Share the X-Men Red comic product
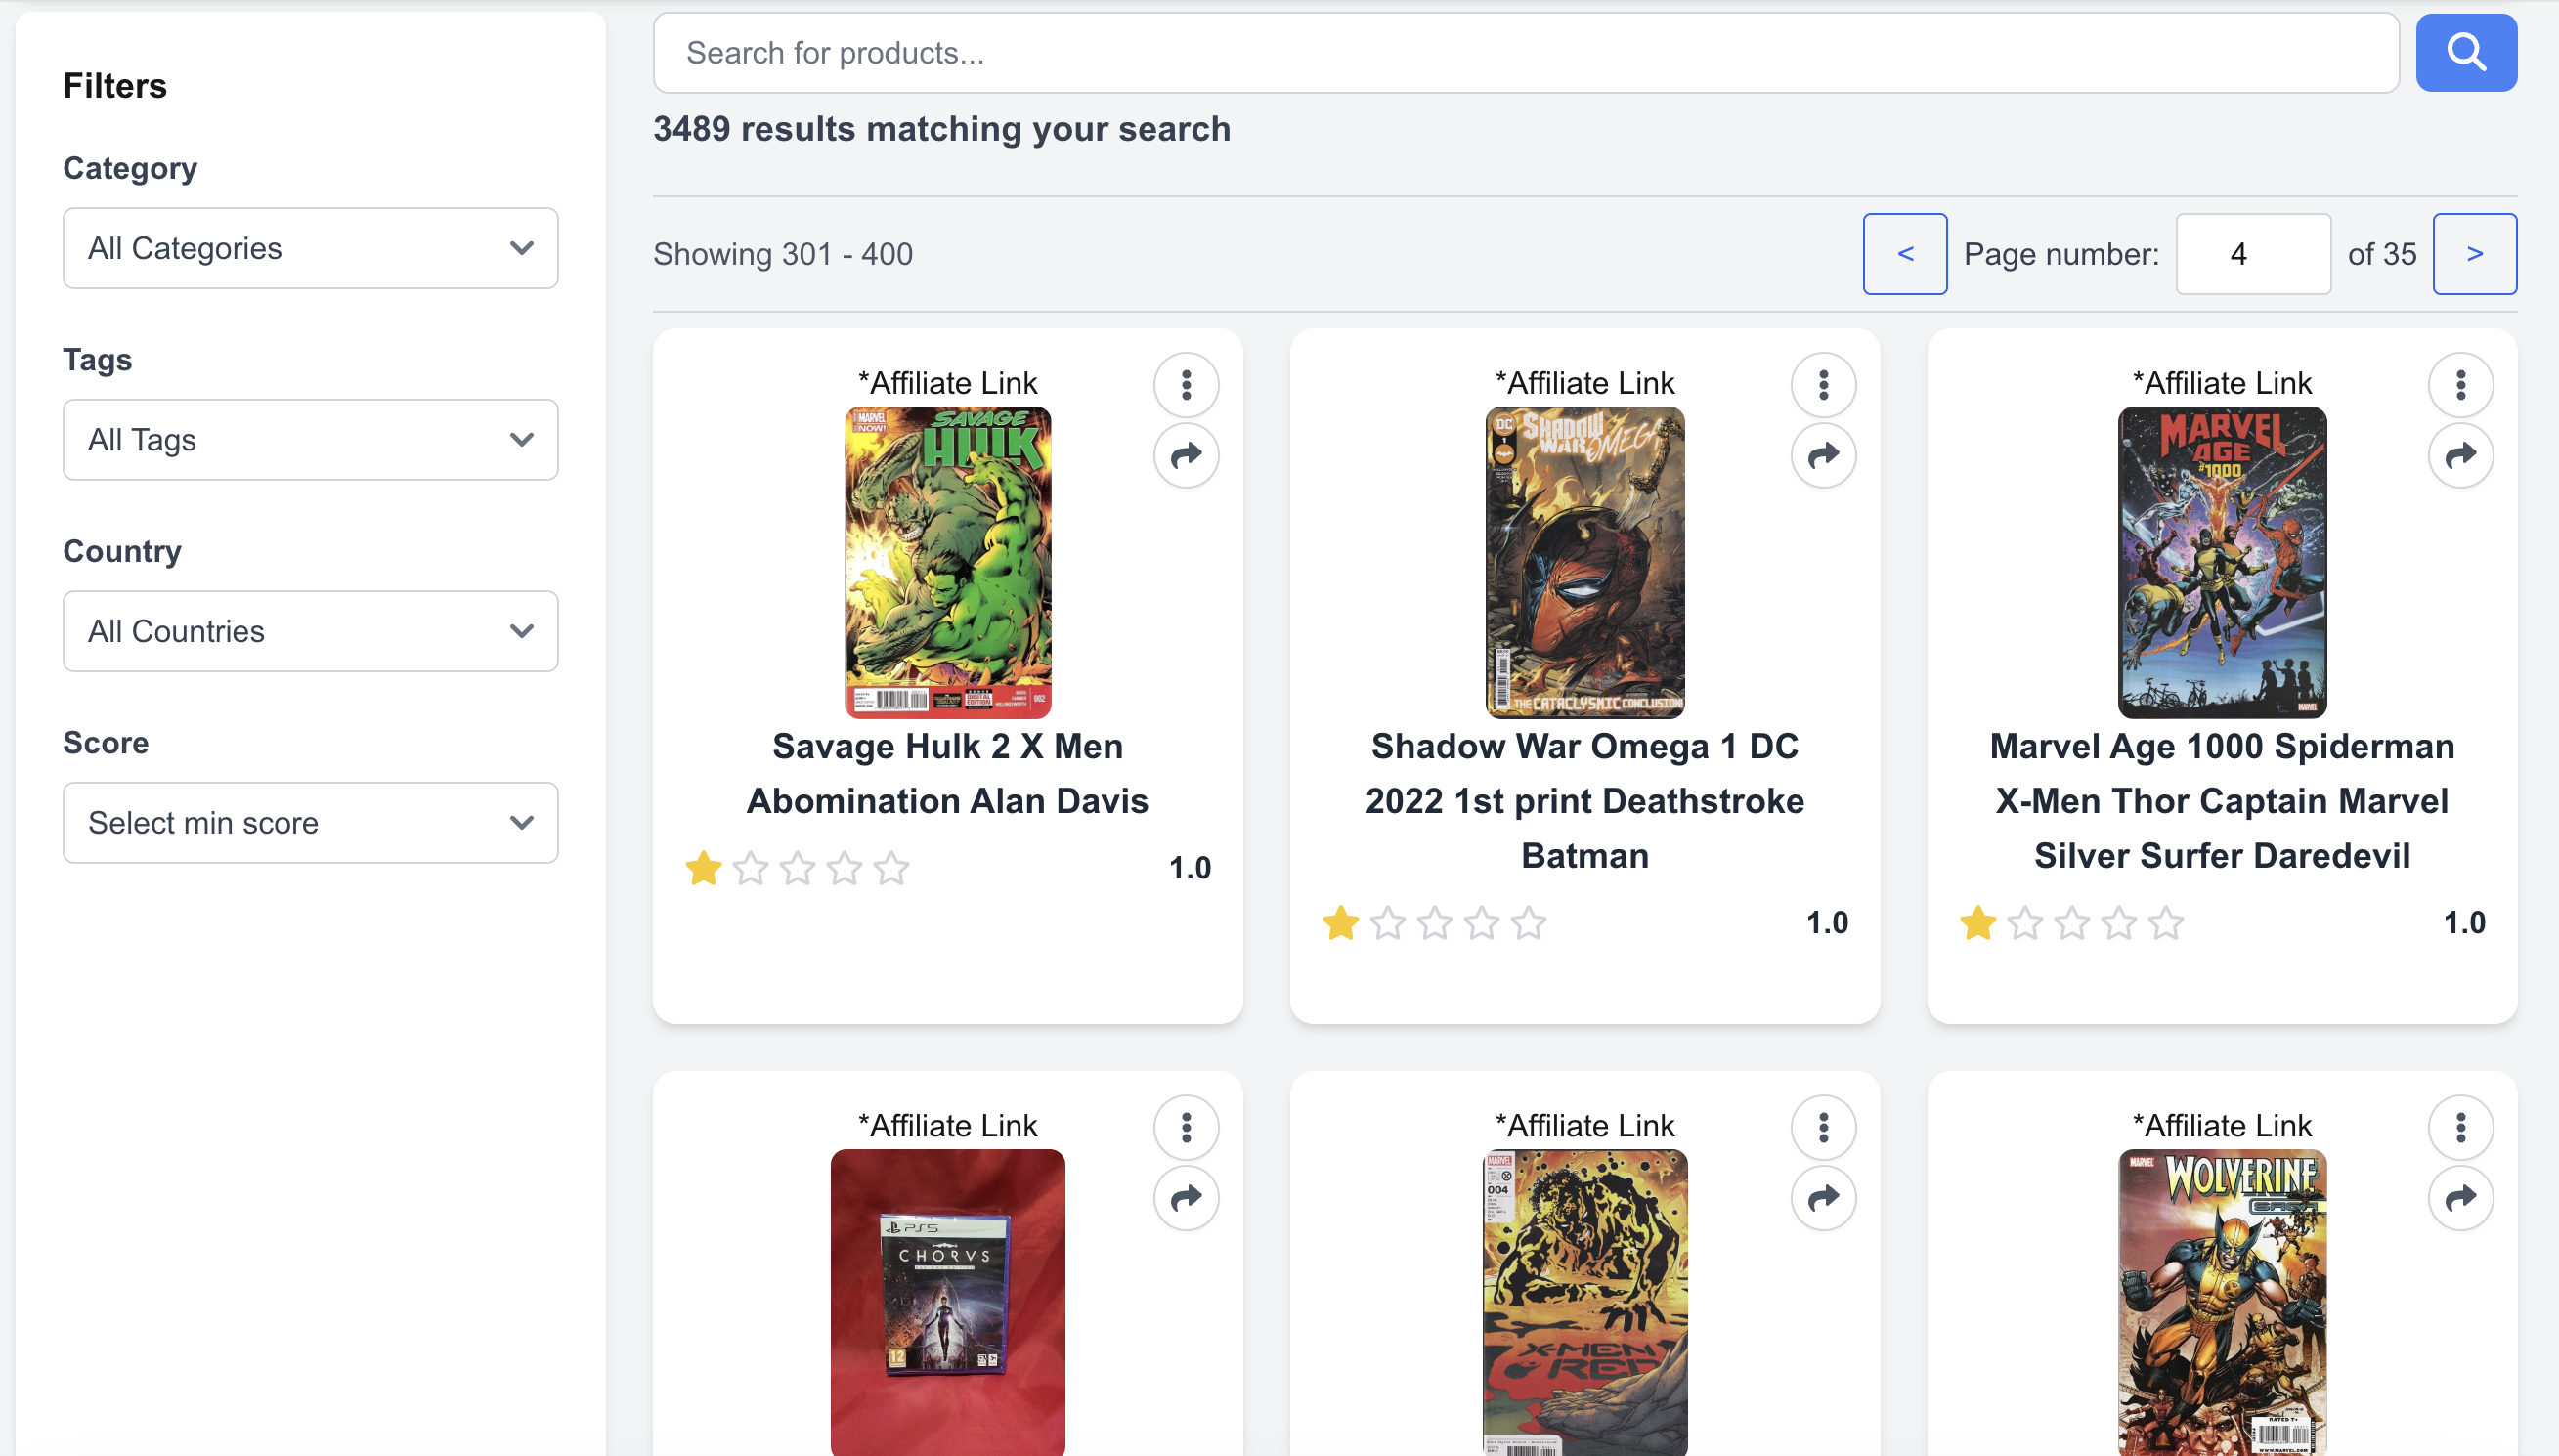The image size is (2559, 1456). [x=1823, y=1198]
